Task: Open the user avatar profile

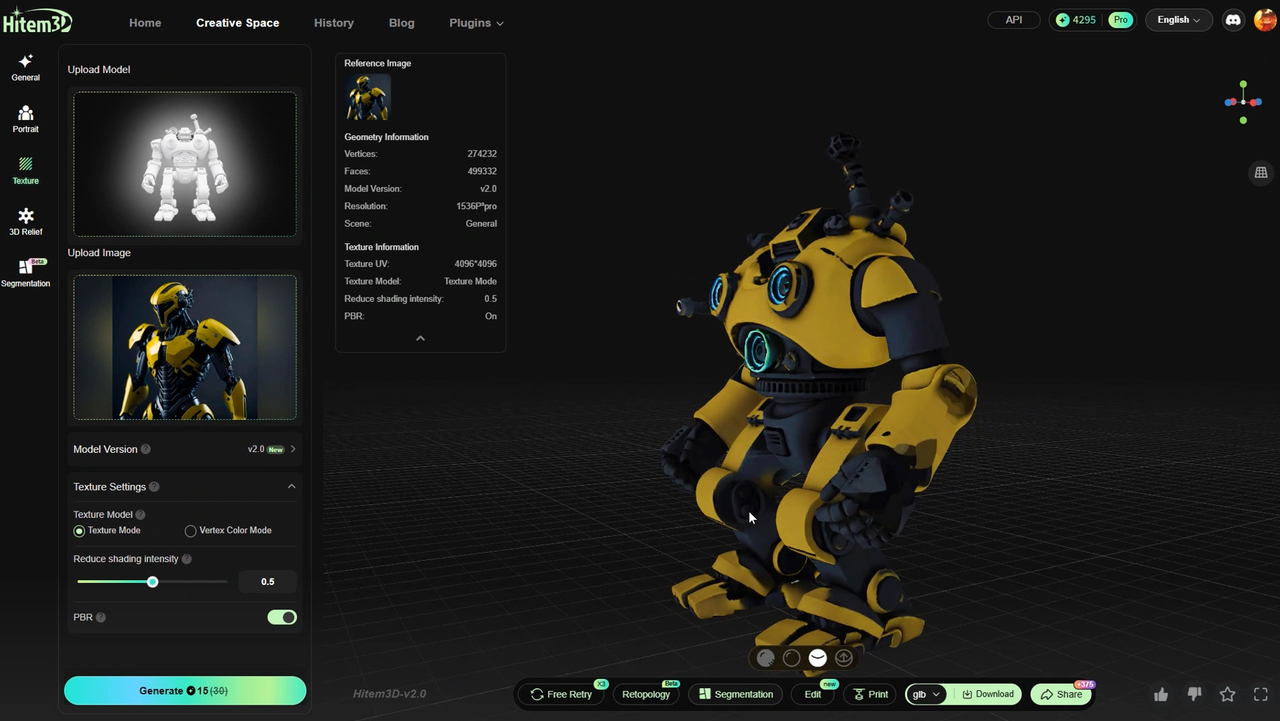Action: pos(1264,20)
